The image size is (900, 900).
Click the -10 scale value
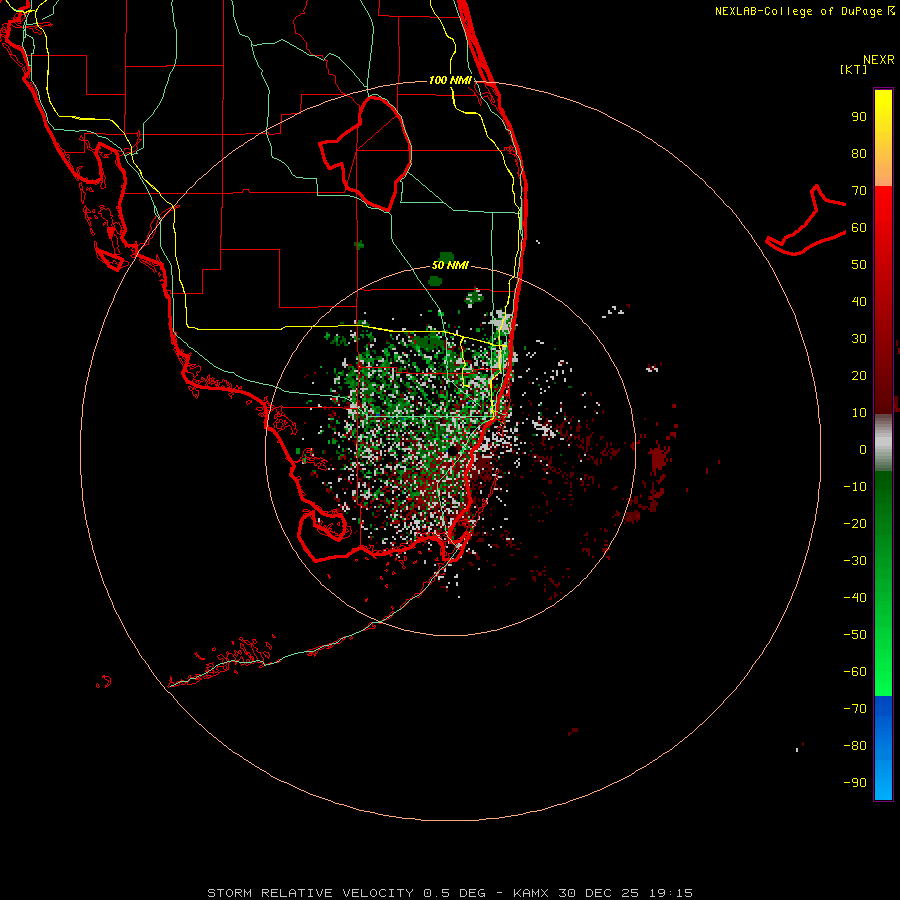point(855,487)
